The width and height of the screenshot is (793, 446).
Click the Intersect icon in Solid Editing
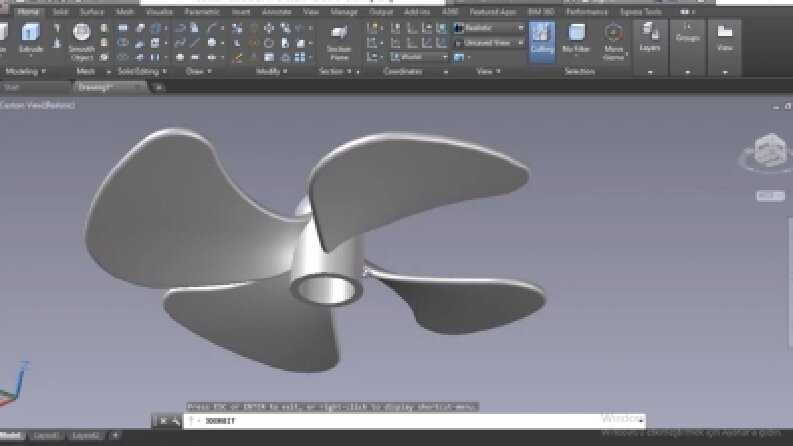122,57
